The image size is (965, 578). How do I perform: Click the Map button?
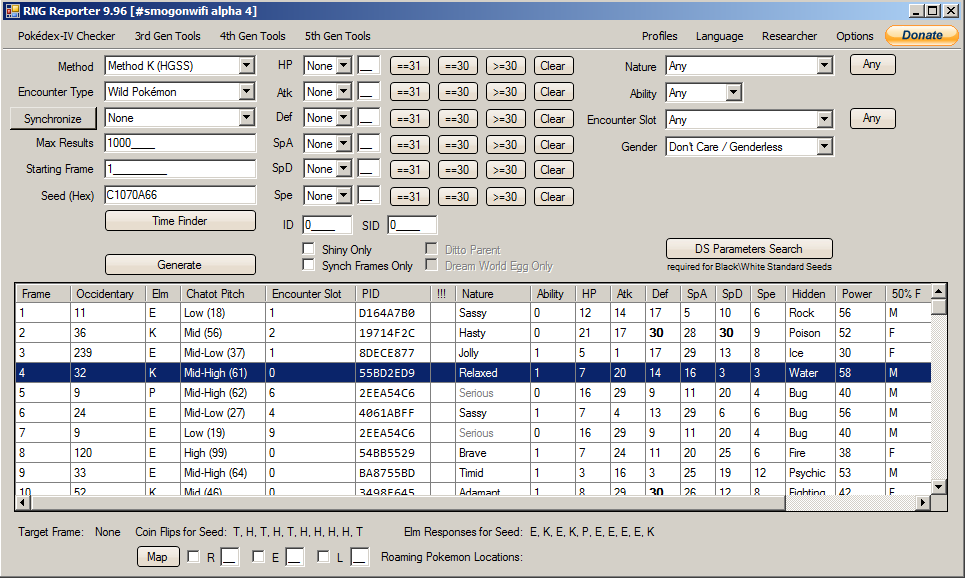[x=158, y=556]
